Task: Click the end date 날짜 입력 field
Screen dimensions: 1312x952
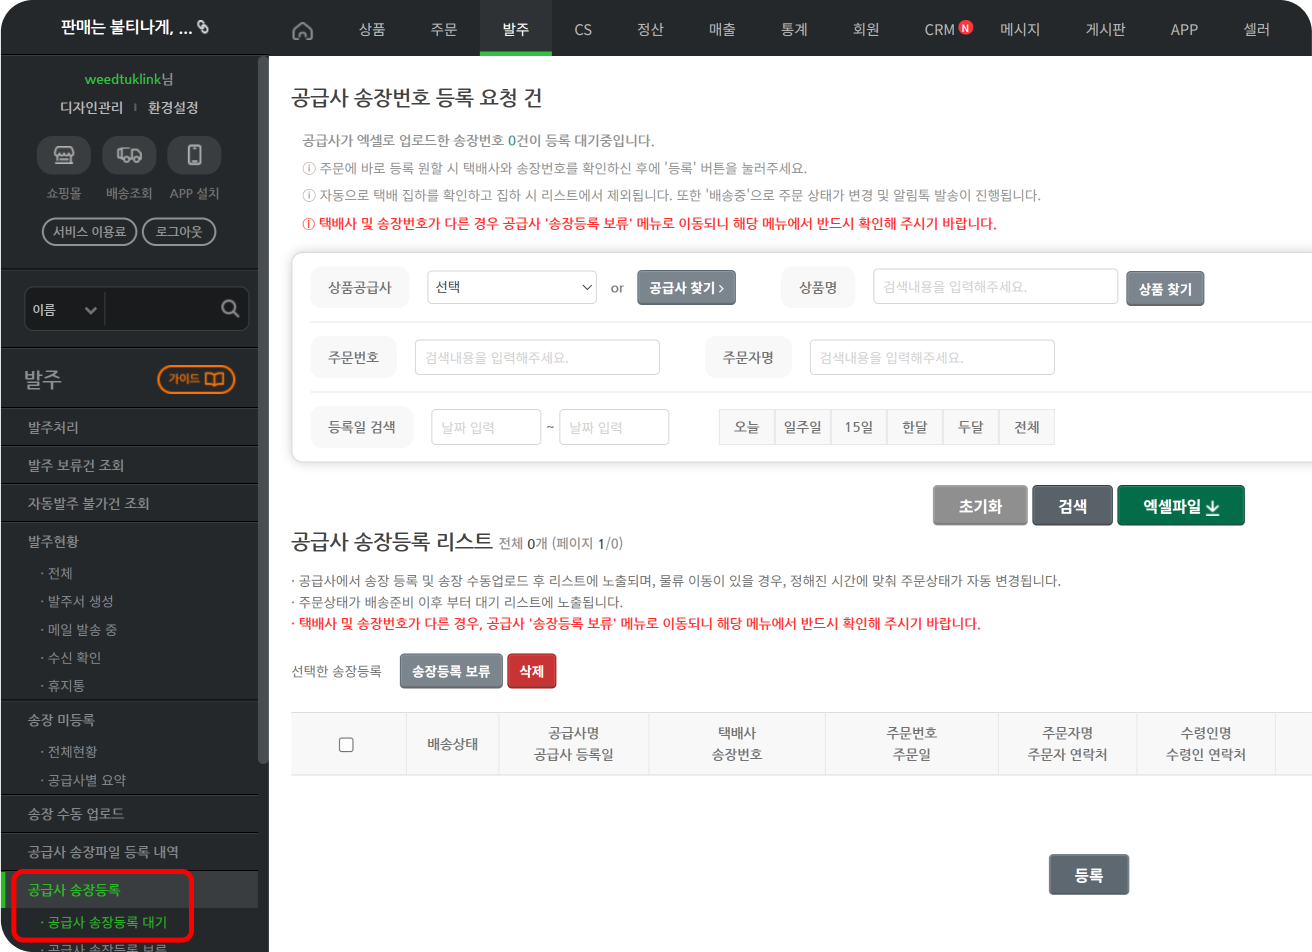Action: pyautogui.click(x=614, y=427)
